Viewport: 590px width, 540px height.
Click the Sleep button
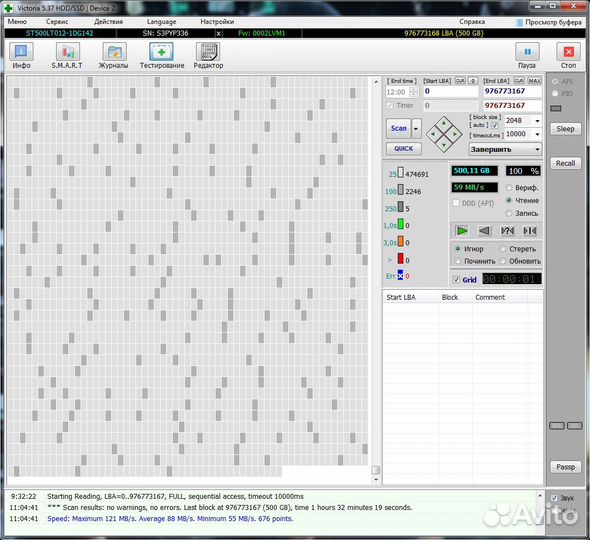pyautogui.click(x=566, y=129)
